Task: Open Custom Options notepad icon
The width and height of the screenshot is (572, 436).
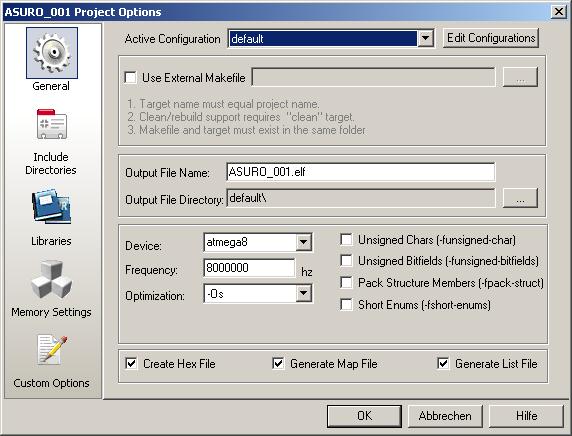Action: 52,350
